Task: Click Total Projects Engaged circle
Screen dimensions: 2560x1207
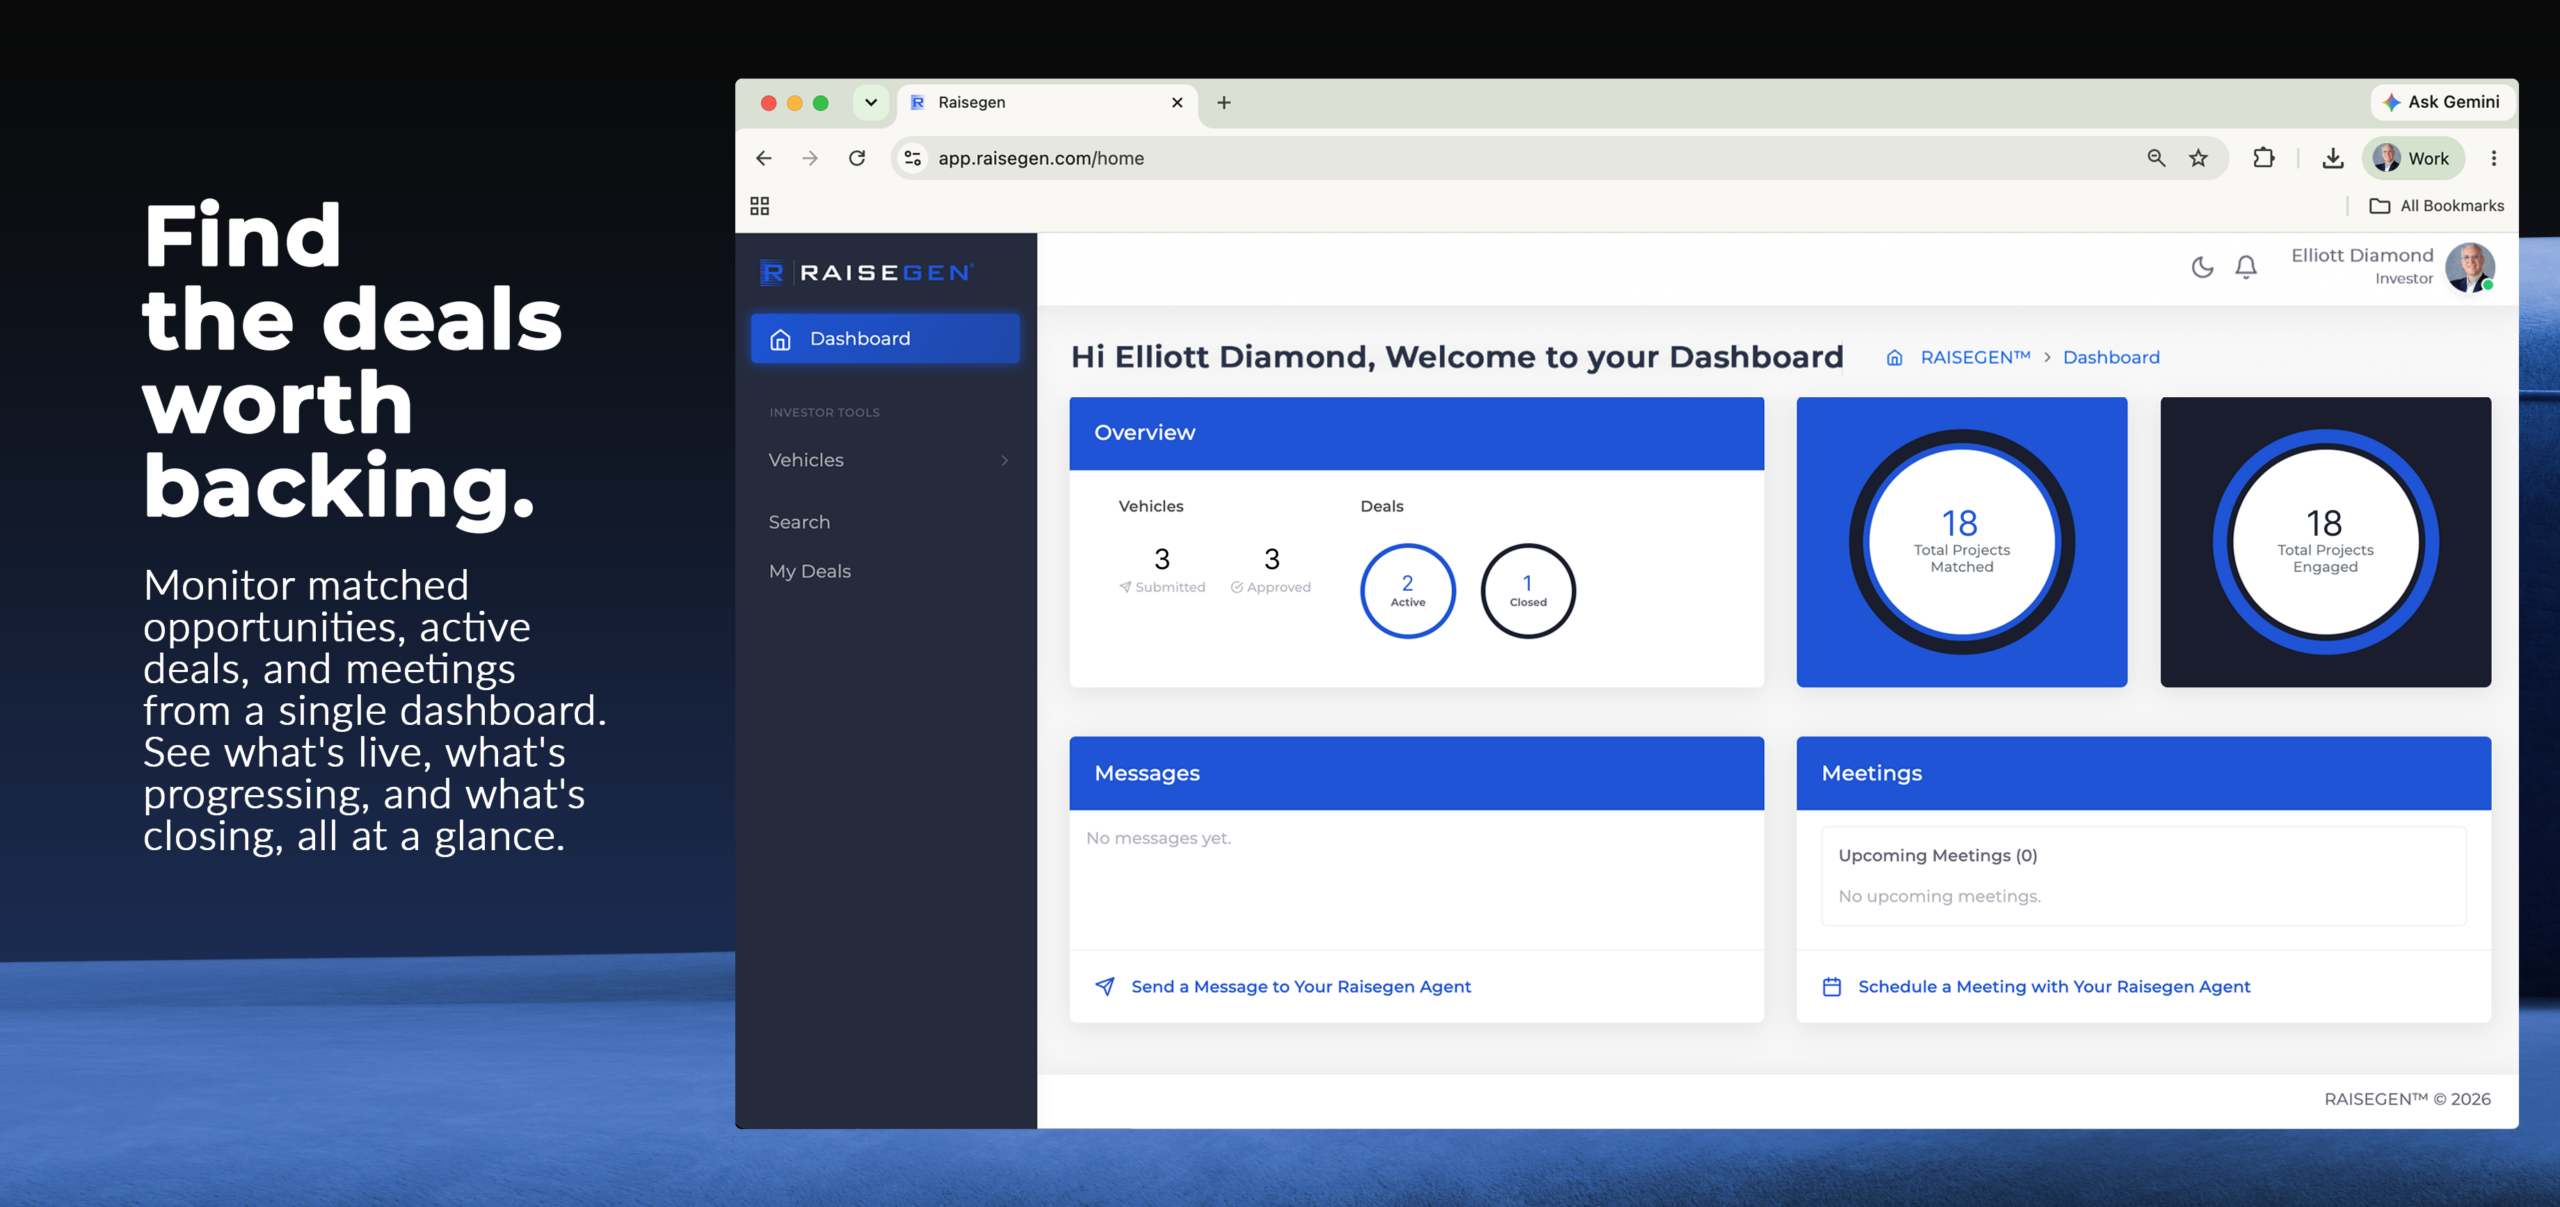Action: click(x=2325, y=542)
